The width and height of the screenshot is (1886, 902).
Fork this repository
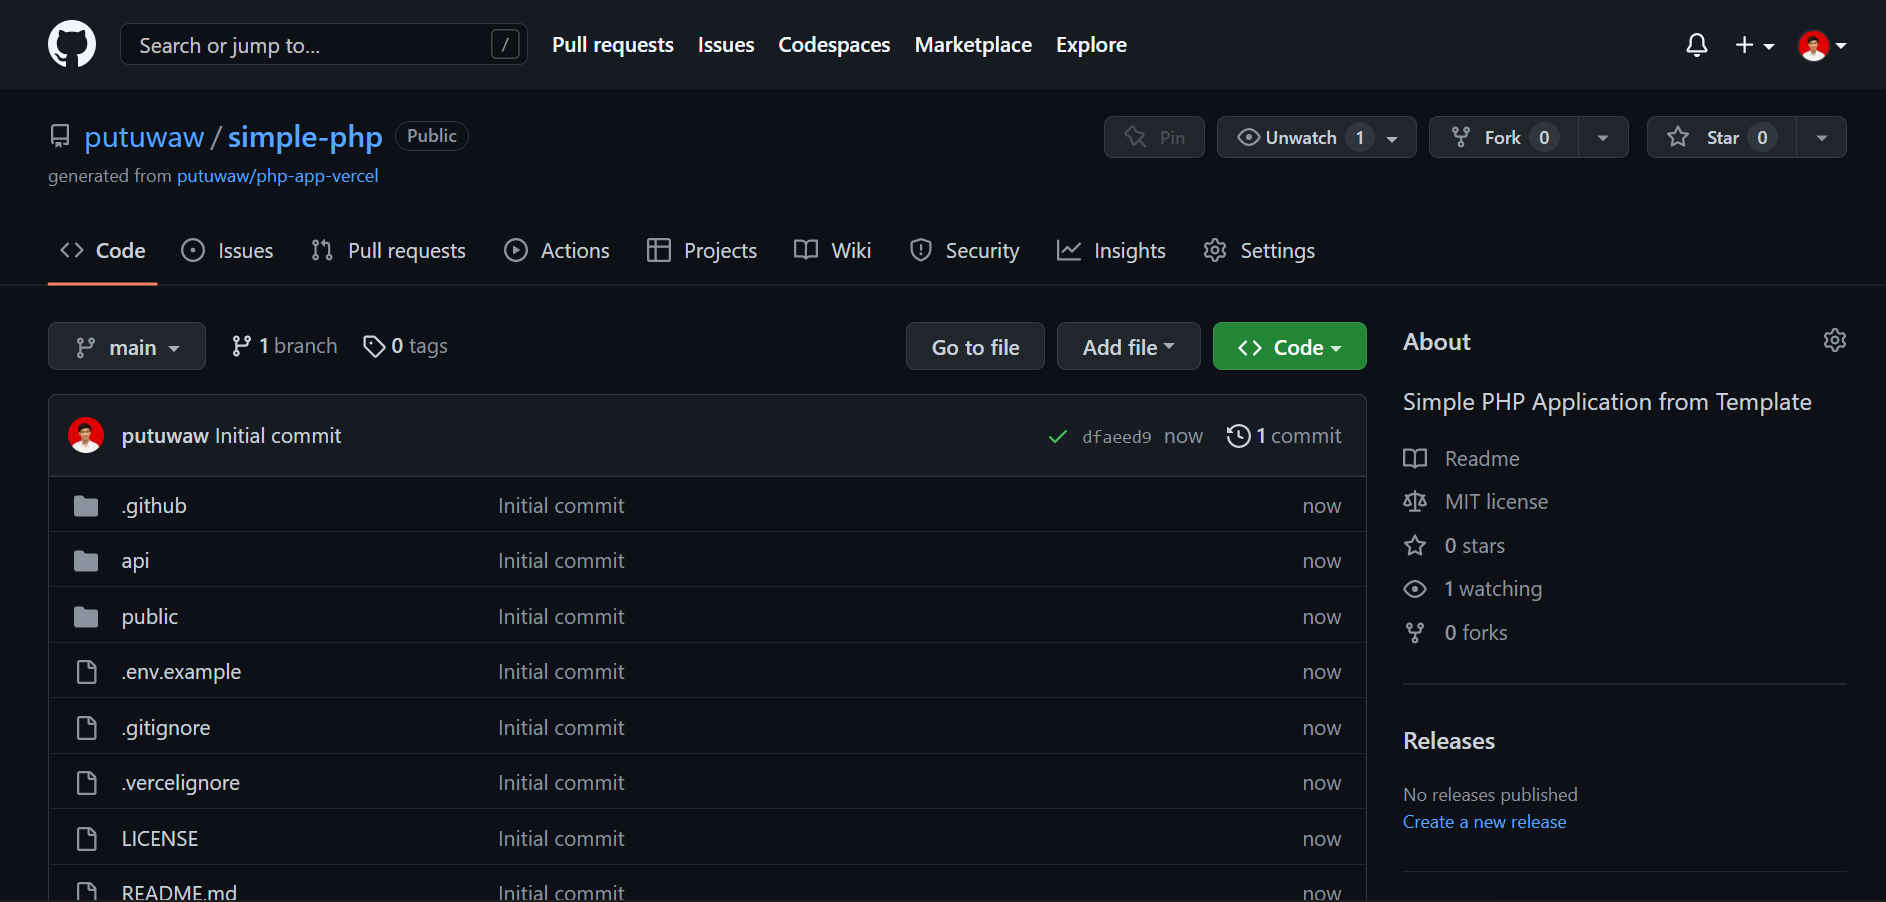click(1503, 137)
